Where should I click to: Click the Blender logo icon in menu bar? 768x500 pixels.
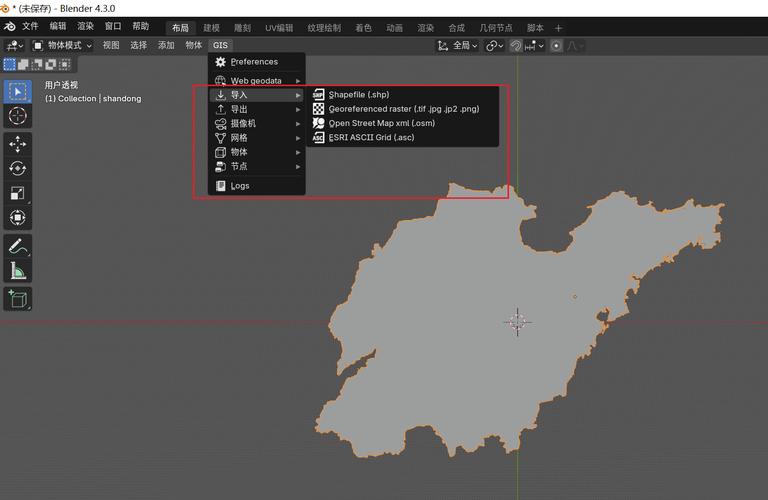click(9, 26)
